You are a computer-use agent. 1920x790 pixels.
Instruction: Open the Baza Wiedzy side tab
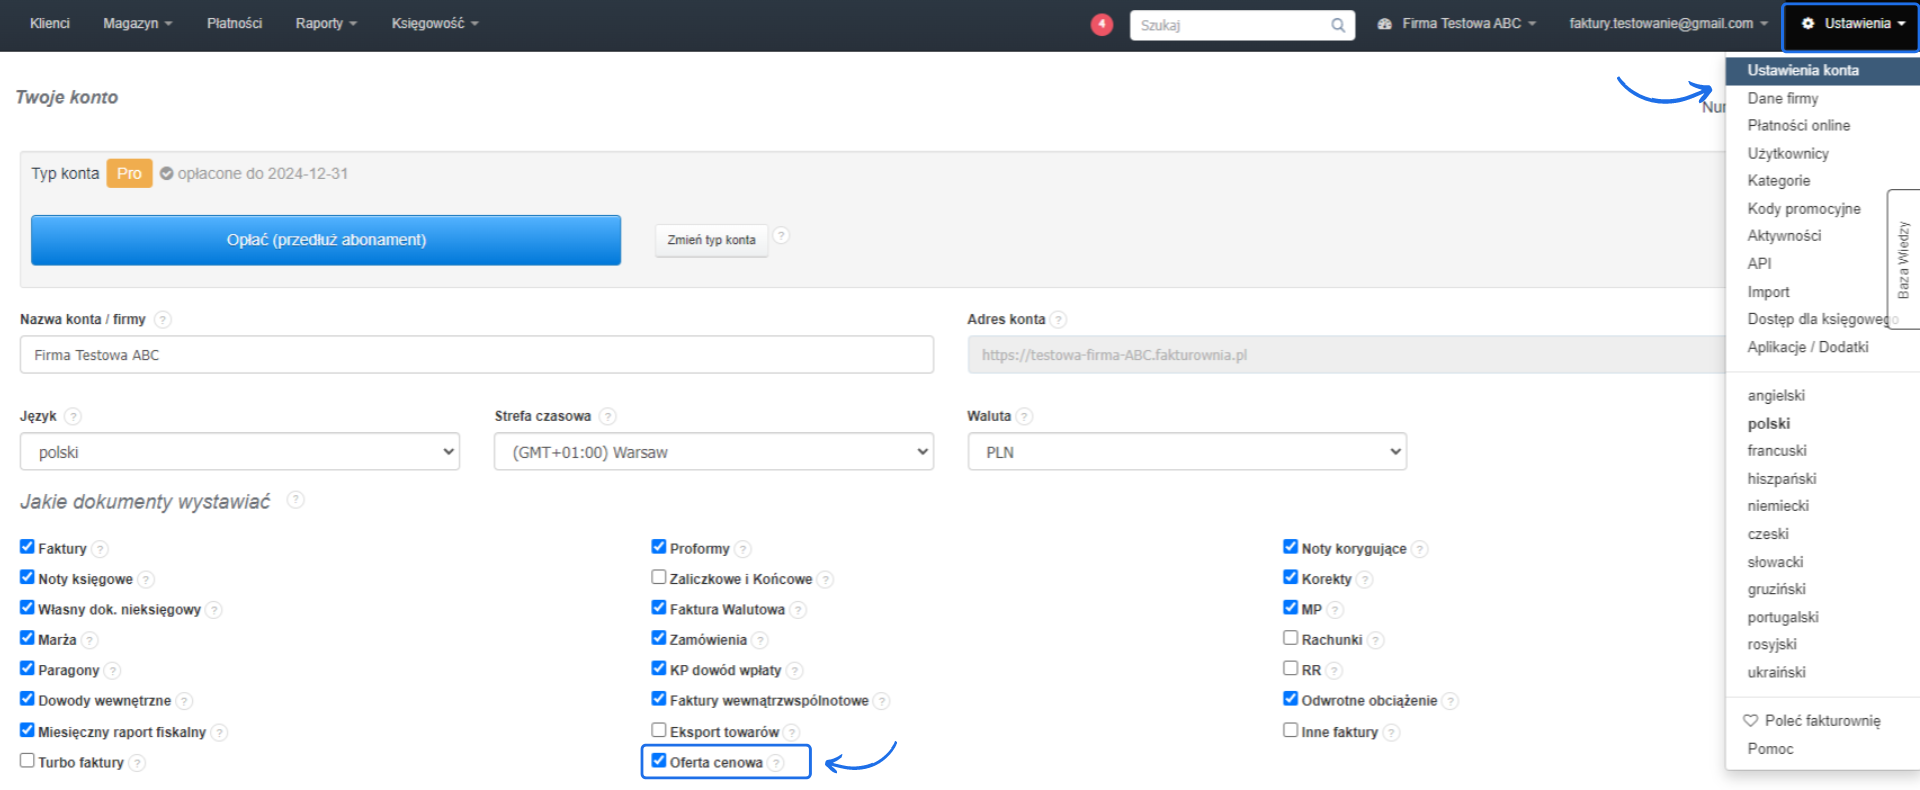[1903, 259]
